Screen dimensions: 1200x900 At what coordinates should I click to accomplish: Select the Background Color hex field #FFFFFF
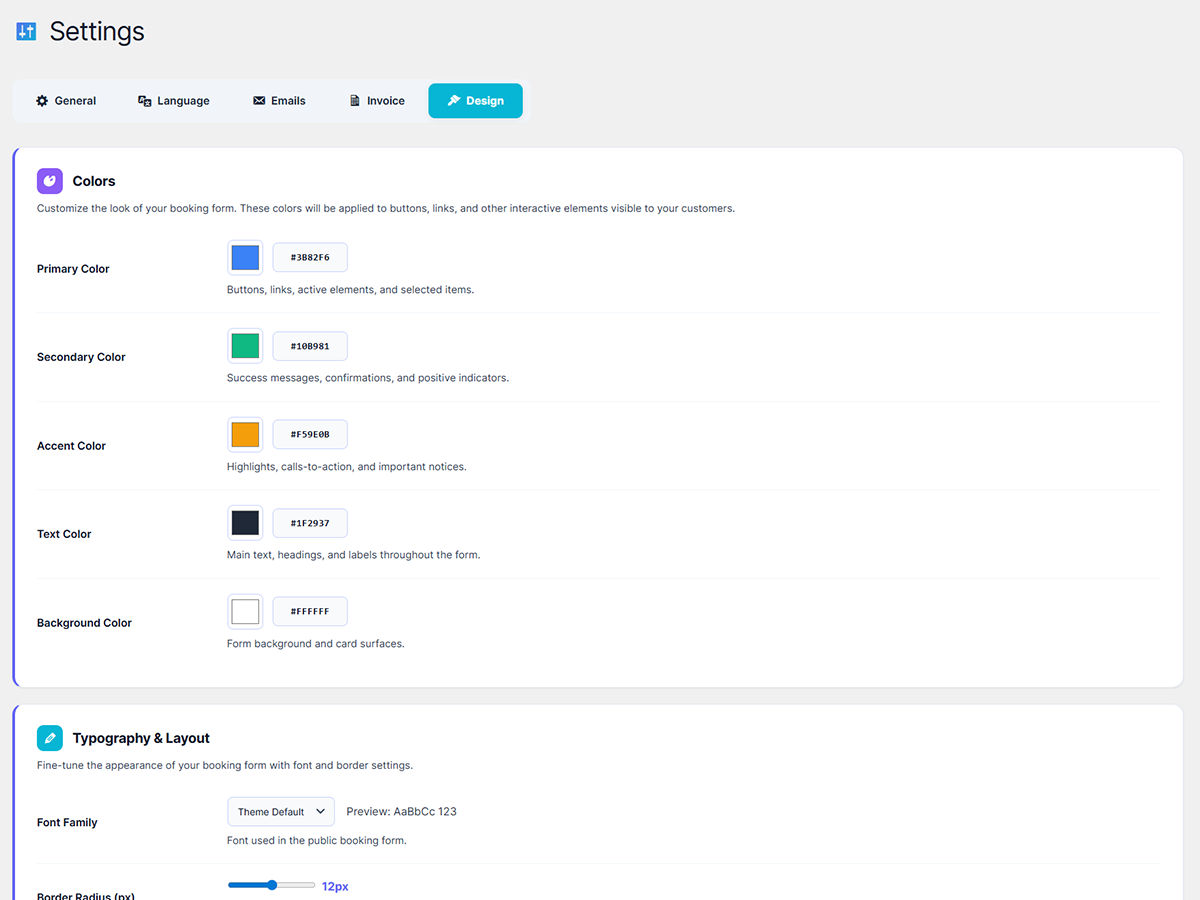click(310, 612)
